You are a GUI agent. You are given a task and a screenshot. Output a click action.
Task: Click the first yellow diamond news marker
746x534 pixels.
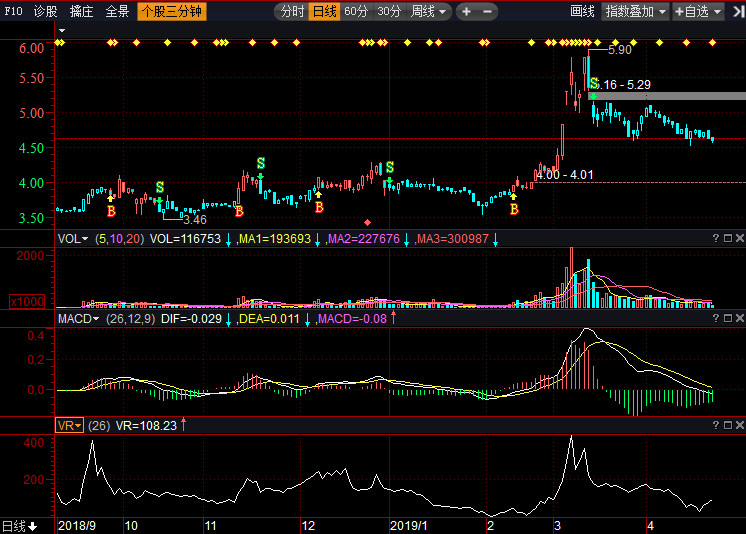pos(59,43)
